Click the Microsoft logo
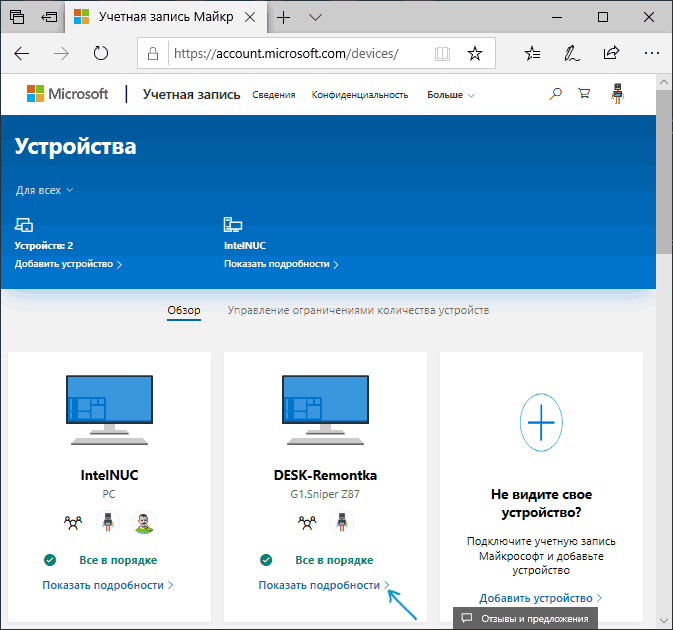Image resolution: width=673 pixels, height=630 pixels. click(67, 94)
